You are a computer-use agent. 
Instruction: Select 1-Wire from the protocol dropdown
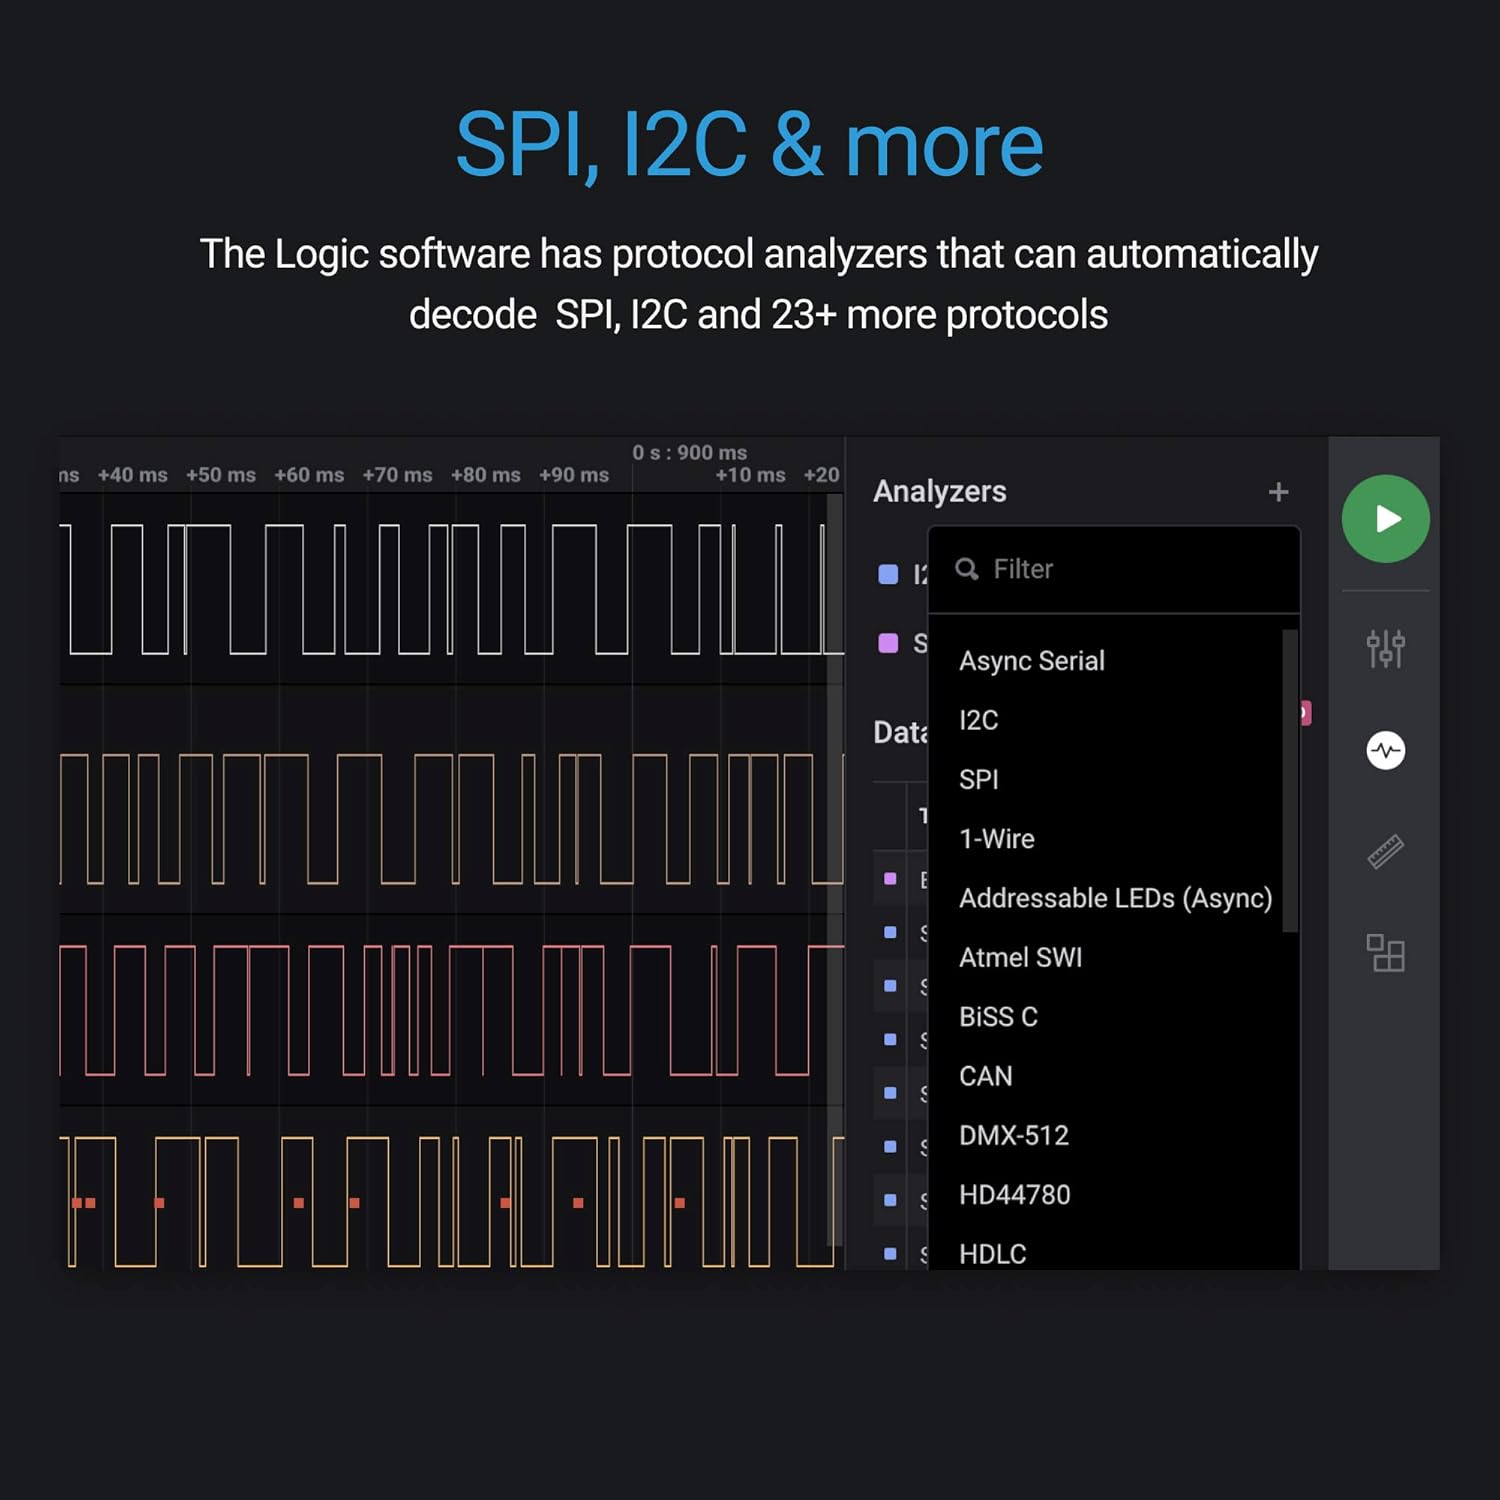point(997,838)
